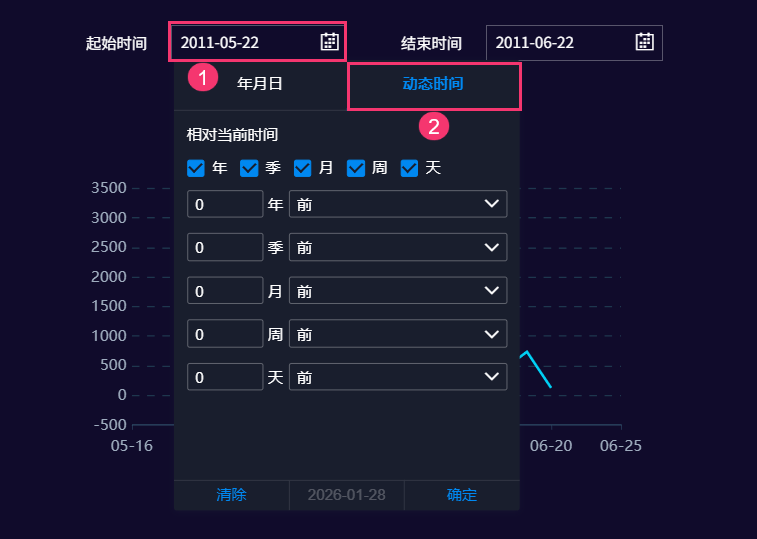Uncheck the 周 checkbox
Screen dimensions: 757x539
pyautogui.click(x=356, y=168)
